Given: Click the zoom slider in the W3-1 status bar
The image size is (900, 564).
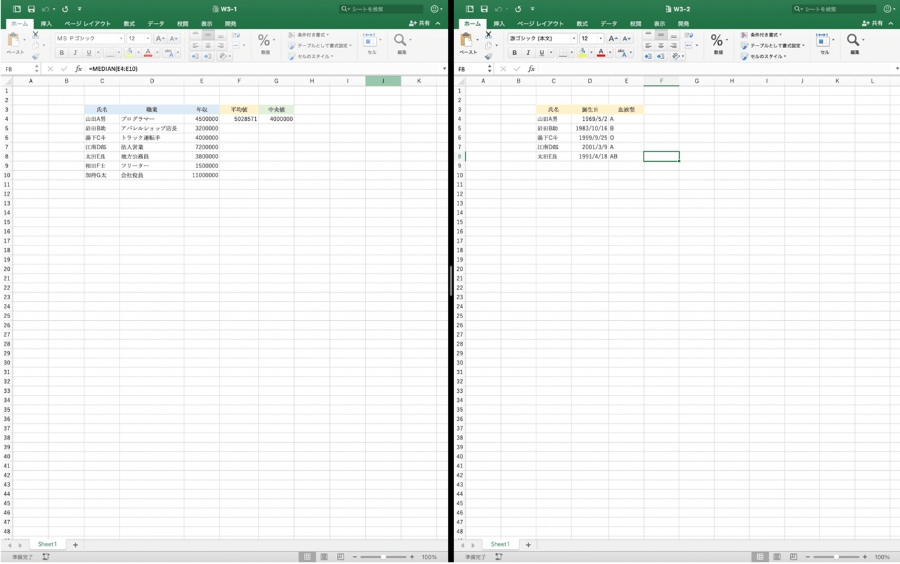Looking at the screenshot, I should tap(383, 557).
